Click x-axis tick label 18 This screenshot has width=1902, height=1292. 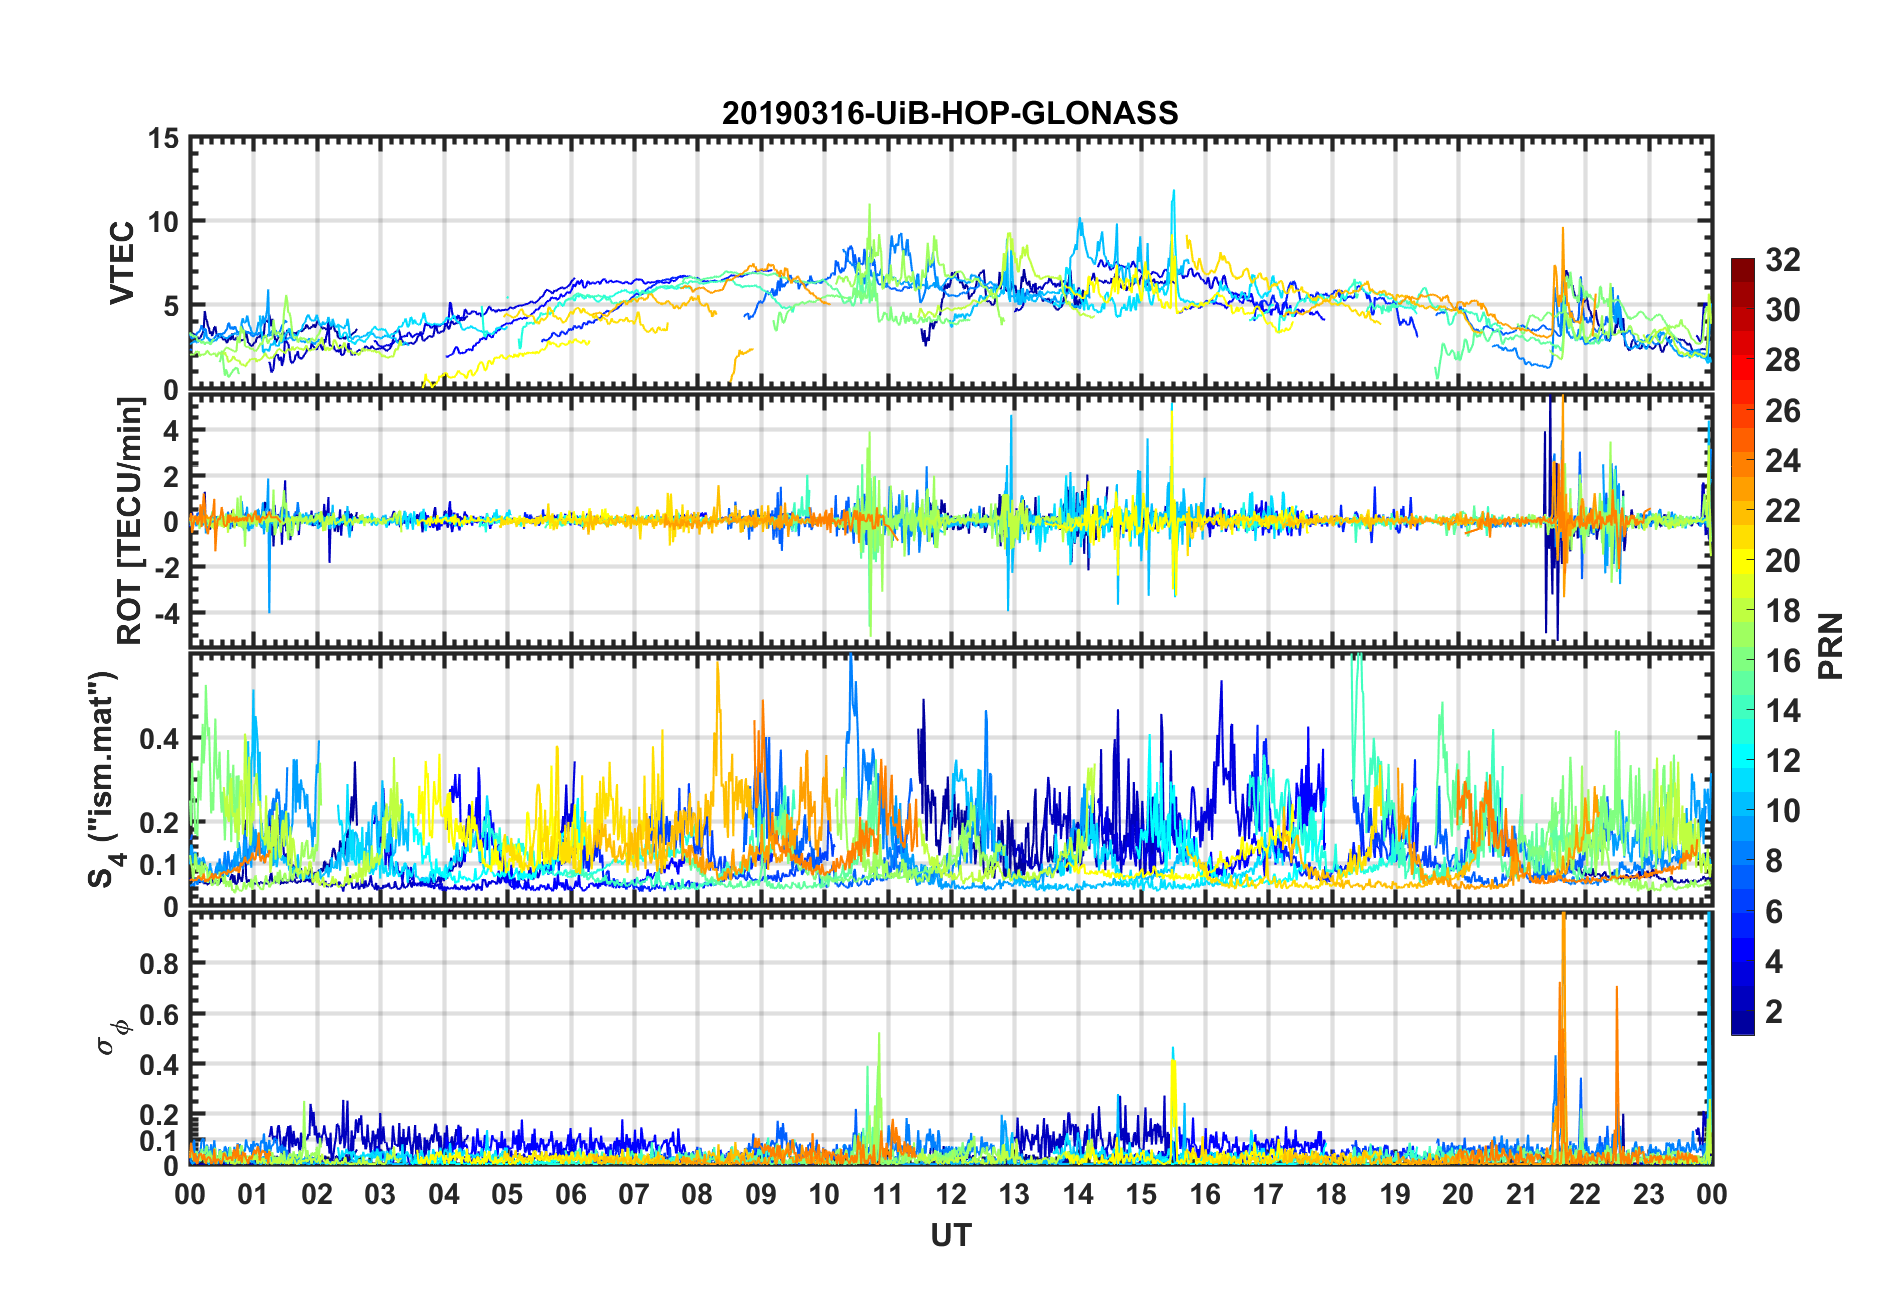(x=1331, y=1194)
